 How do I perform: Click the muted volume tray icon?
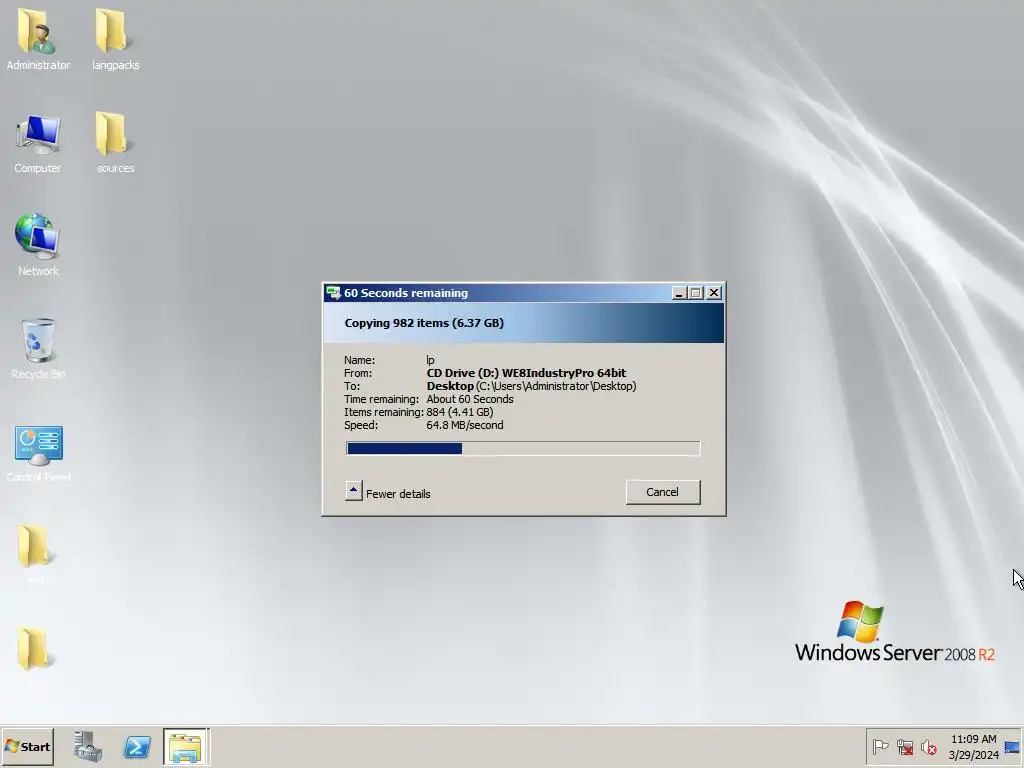928,746
